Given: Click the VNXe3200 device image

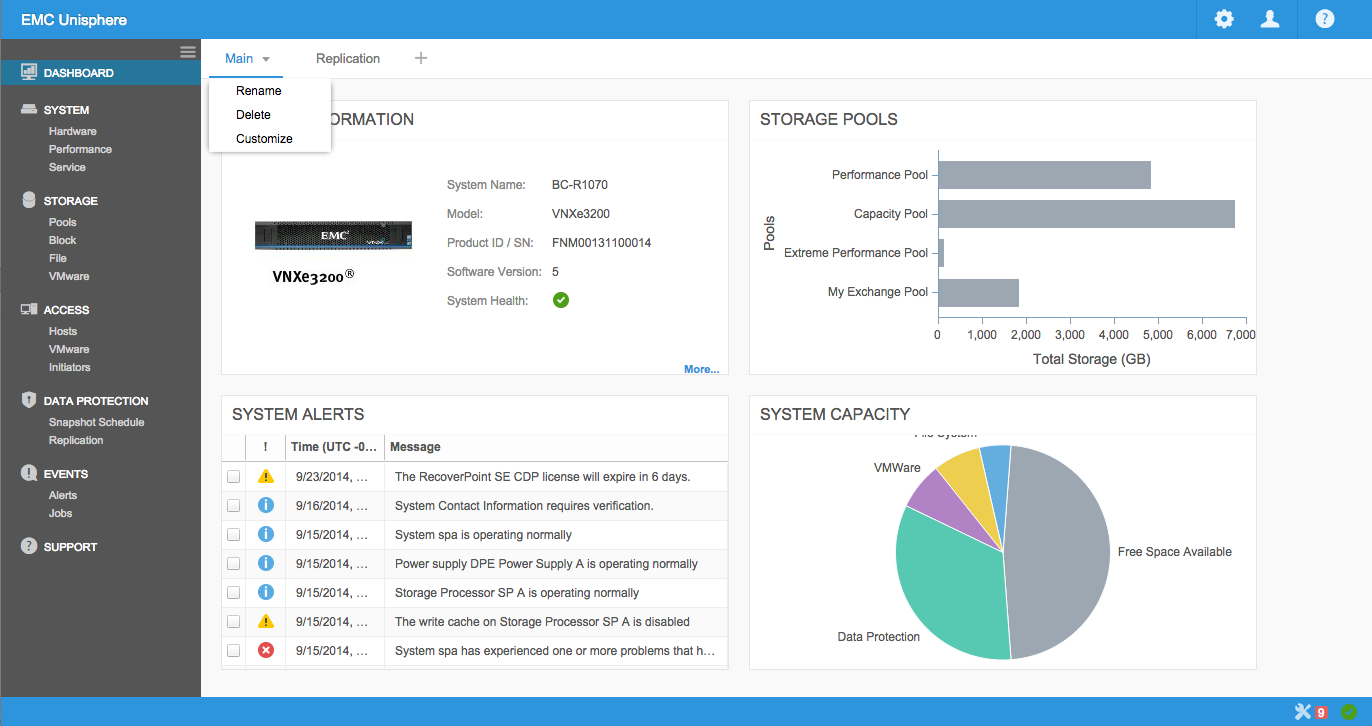Looking at the screenshot, I should pos(334,235).
